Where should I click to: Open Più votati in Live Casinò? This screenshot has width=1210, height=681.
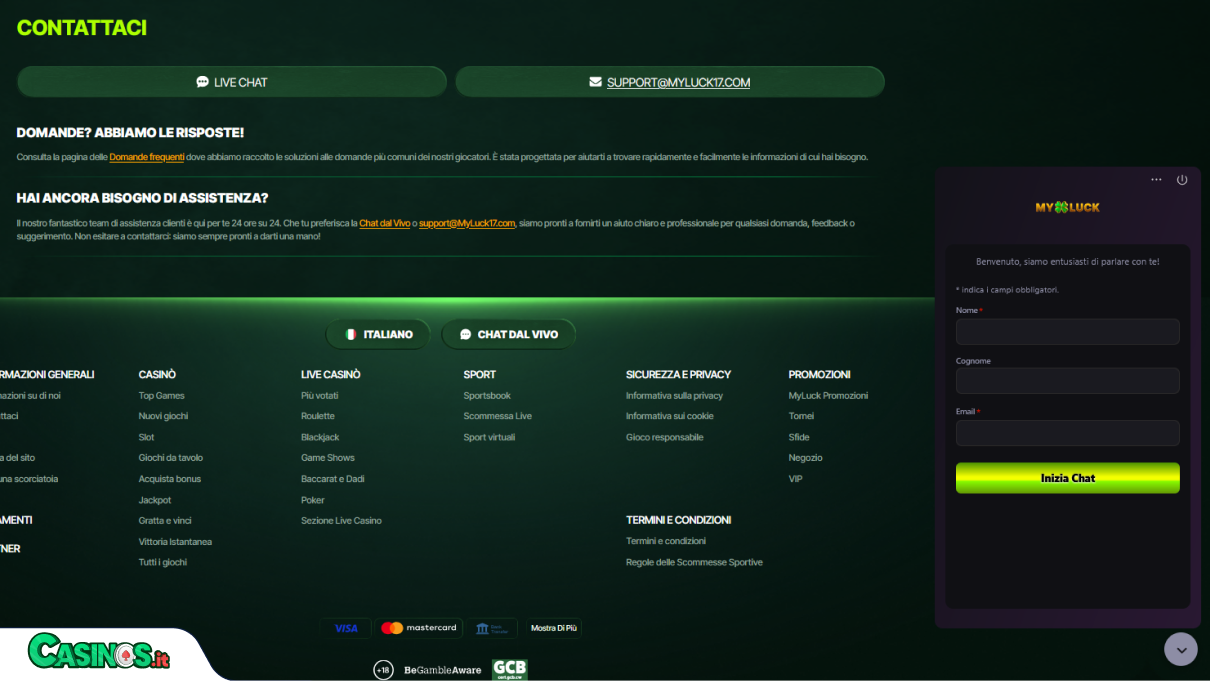(x=320, y=395)
